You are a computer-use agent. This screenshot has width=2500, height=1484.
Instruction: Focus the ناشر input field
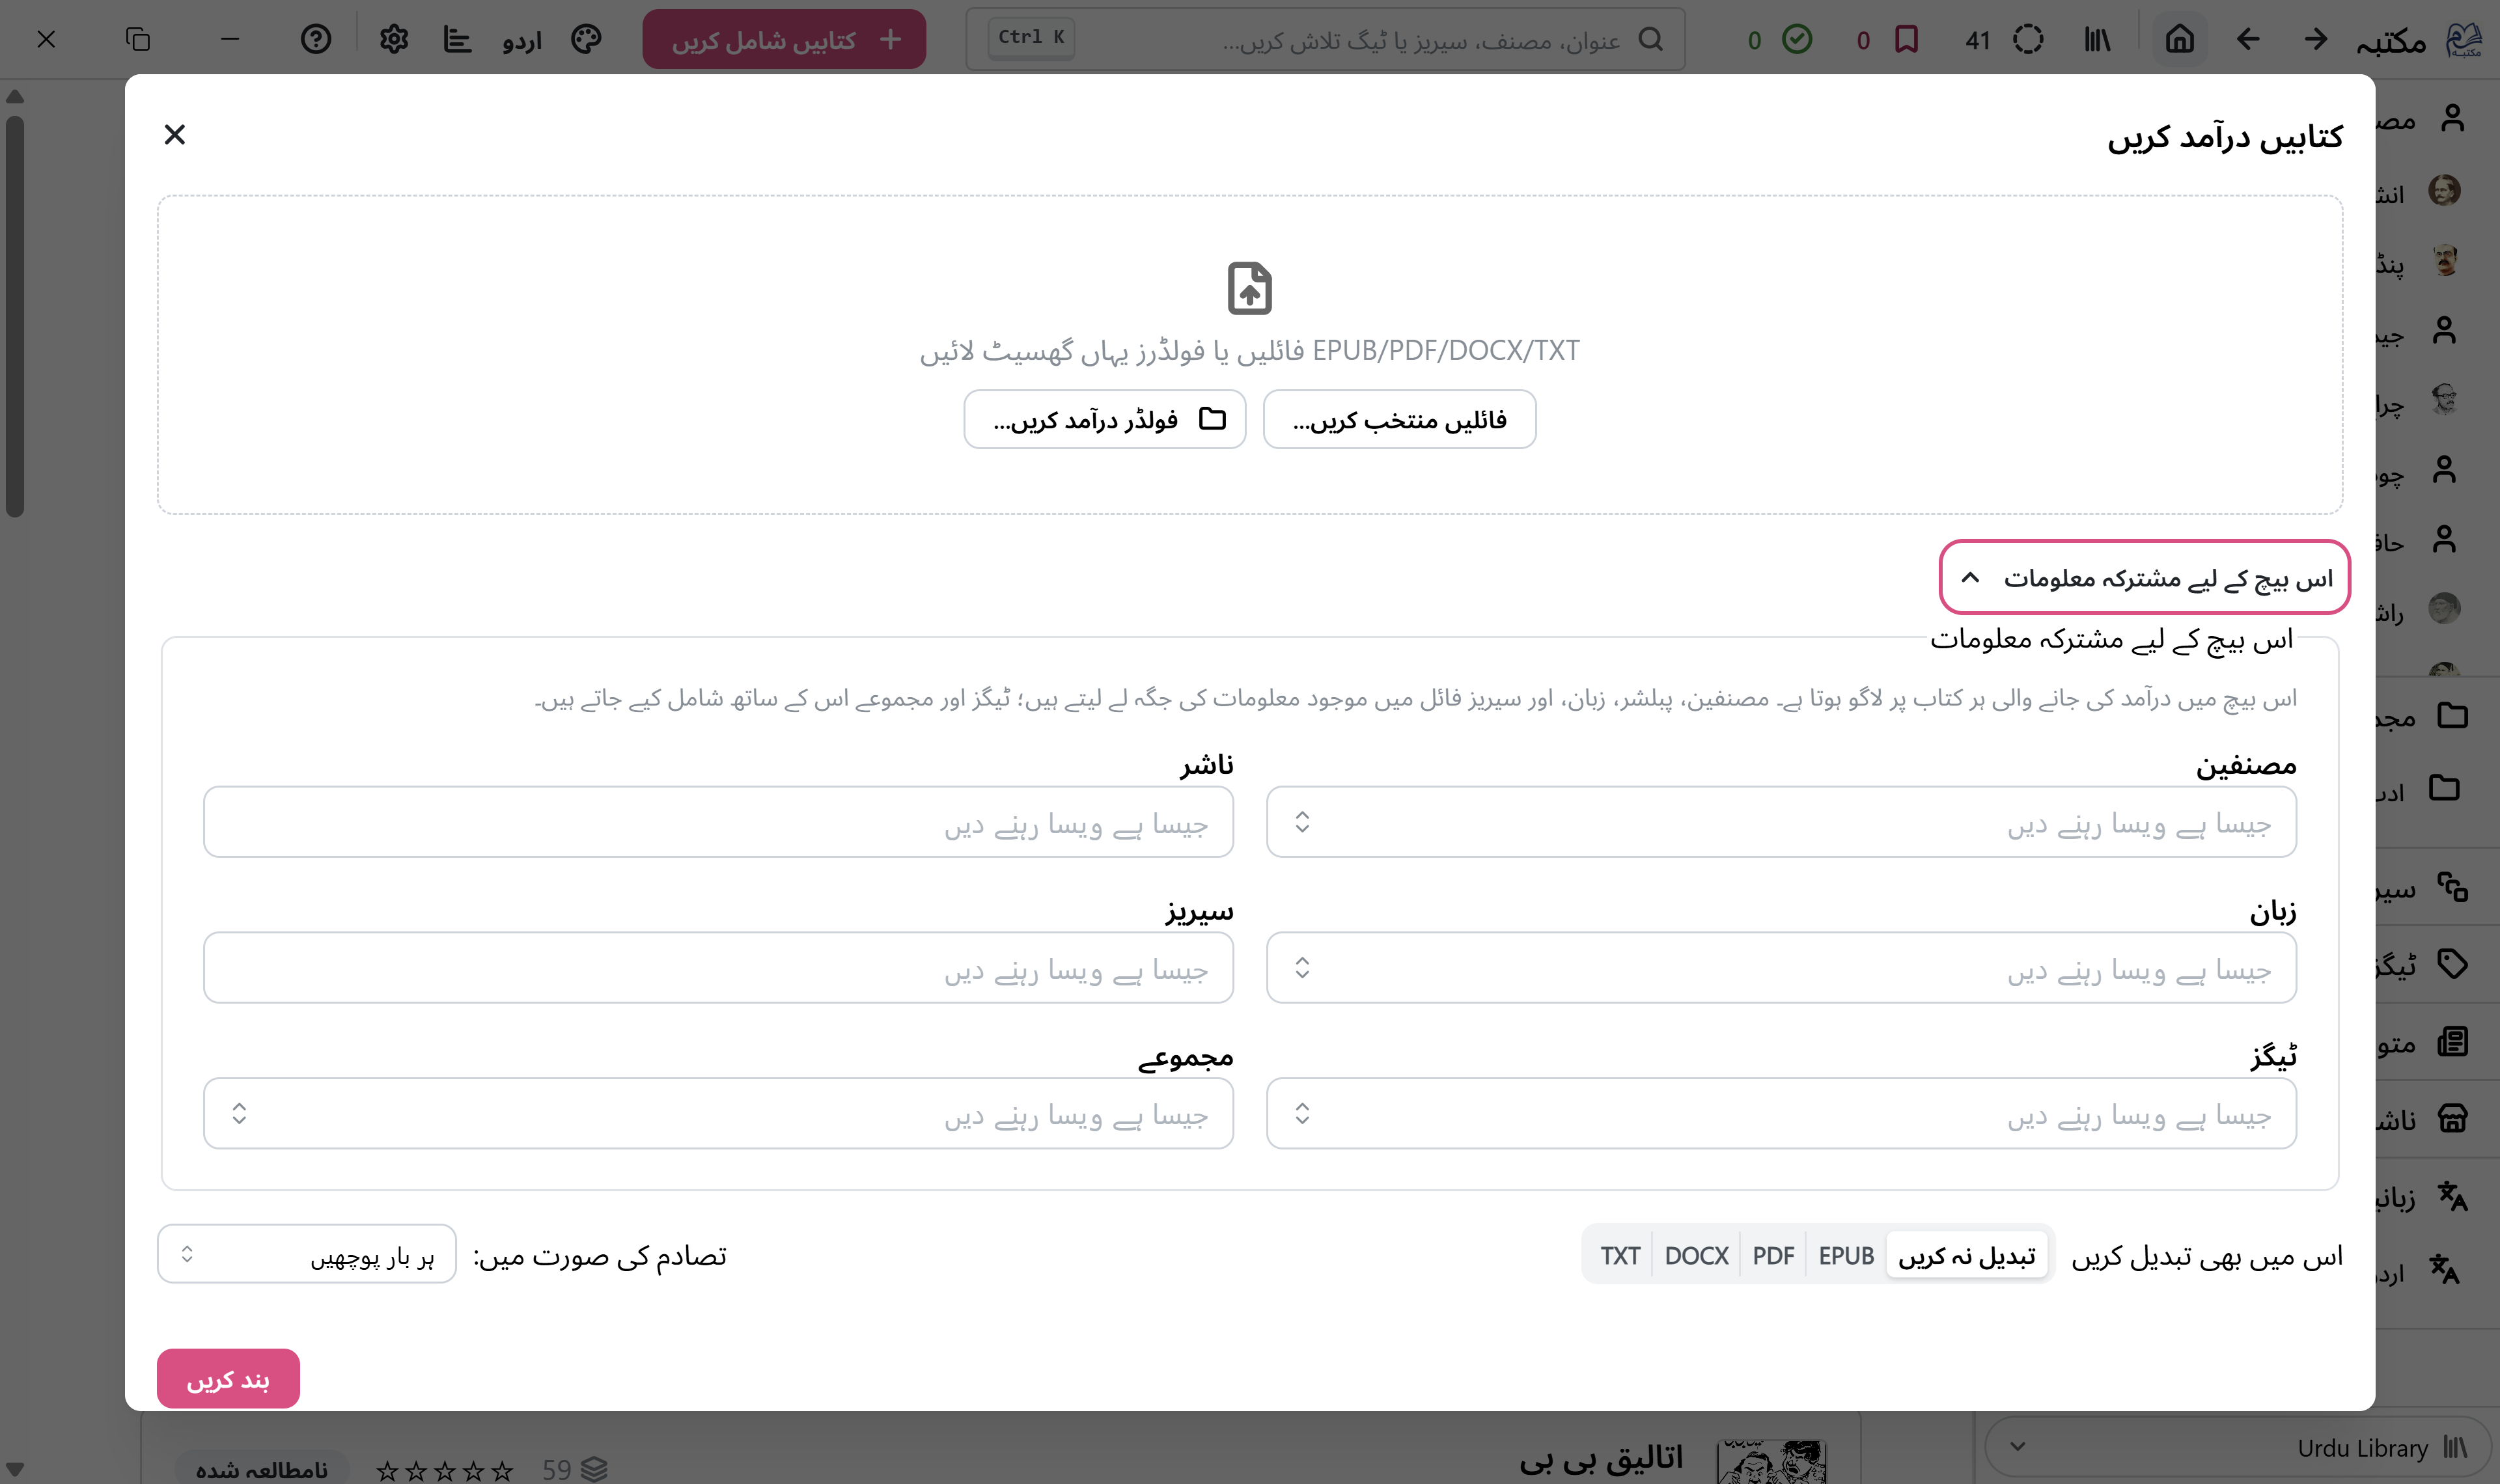click(x=718, y=822)
